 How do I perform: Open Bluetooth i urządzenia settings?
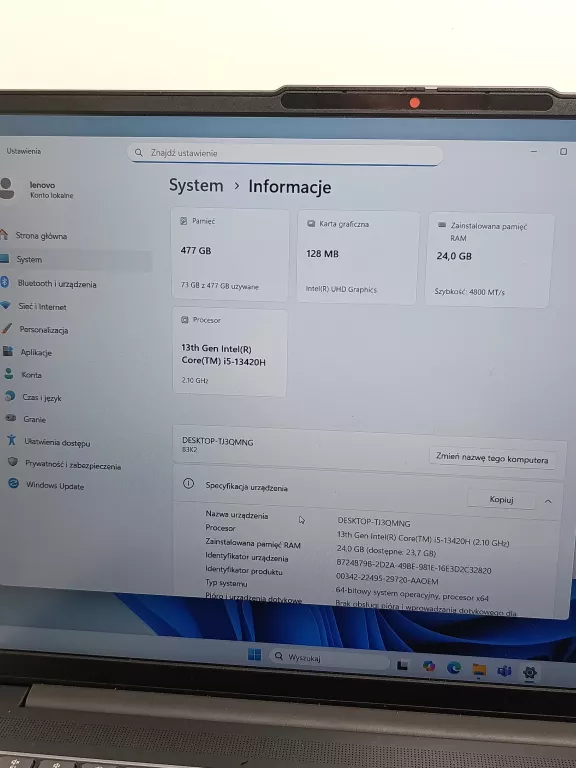56,284
